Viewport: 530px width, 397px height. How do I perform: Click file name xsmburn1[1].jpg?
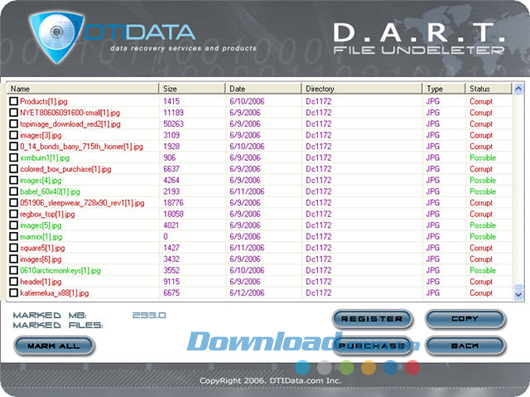[45, 158]
